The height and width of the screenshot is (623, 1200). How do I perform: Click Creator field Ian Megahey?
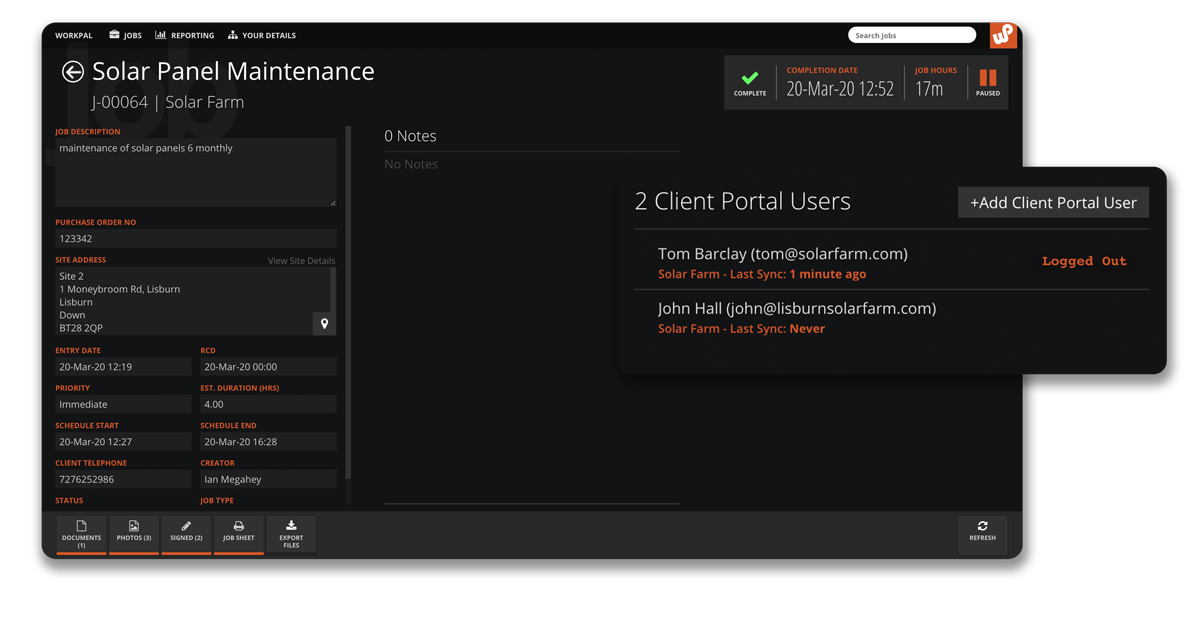(x=268, y=479)
